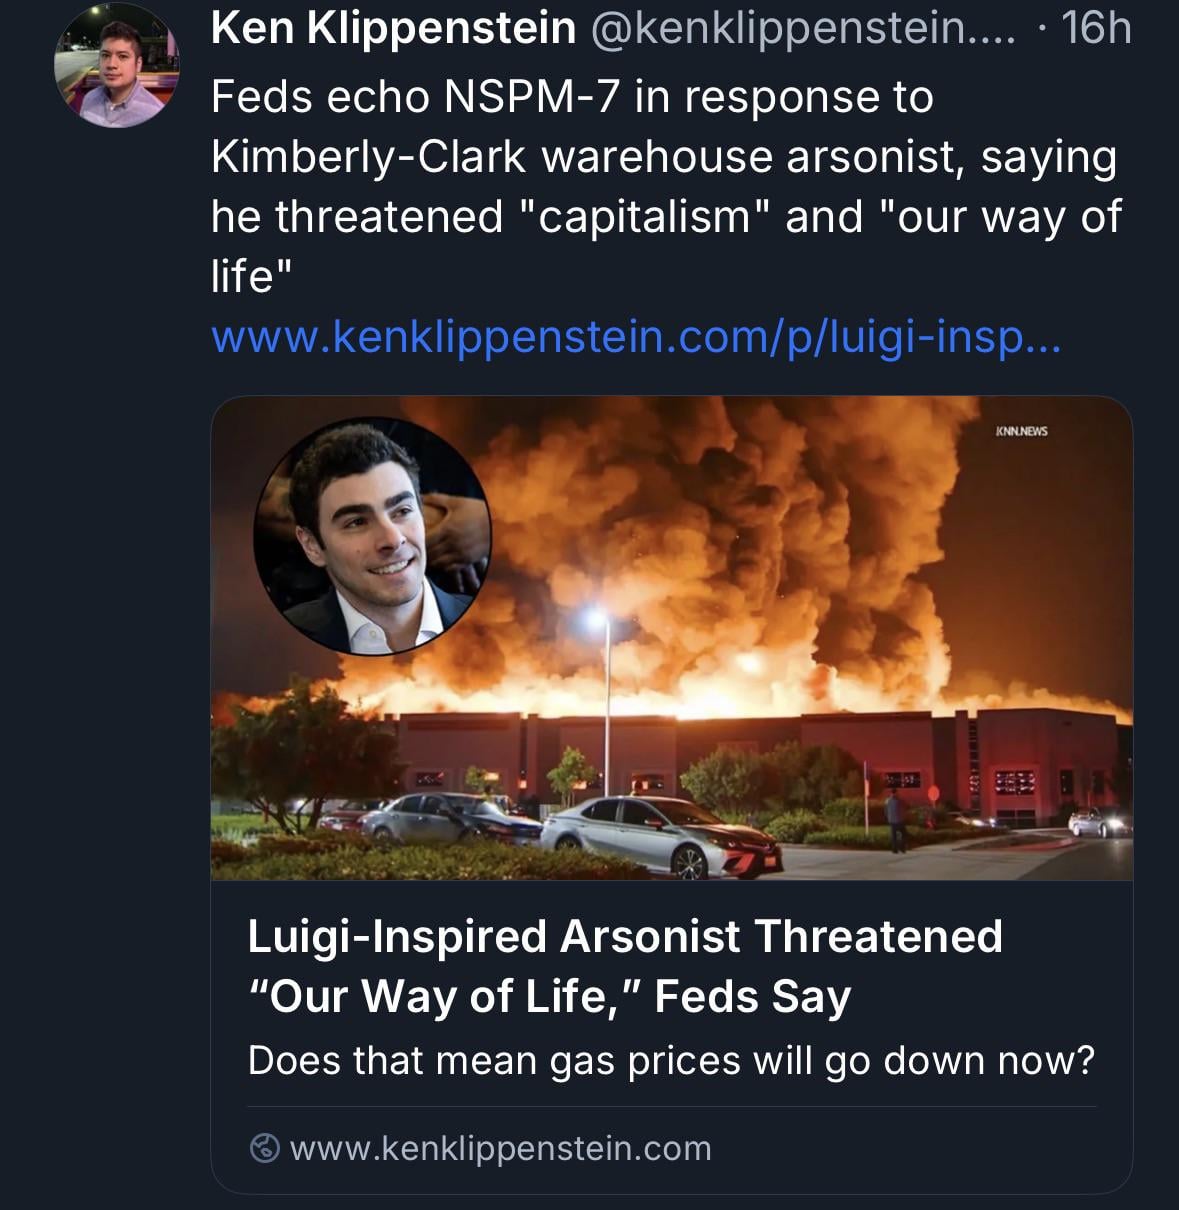Click the headline line "Our Way of Life," Feds Say

549,997
